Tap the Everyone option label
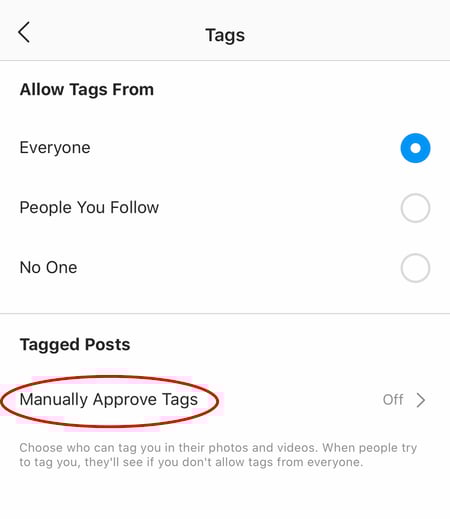Viewport: 450px width, 519px height. pos(55,148)
